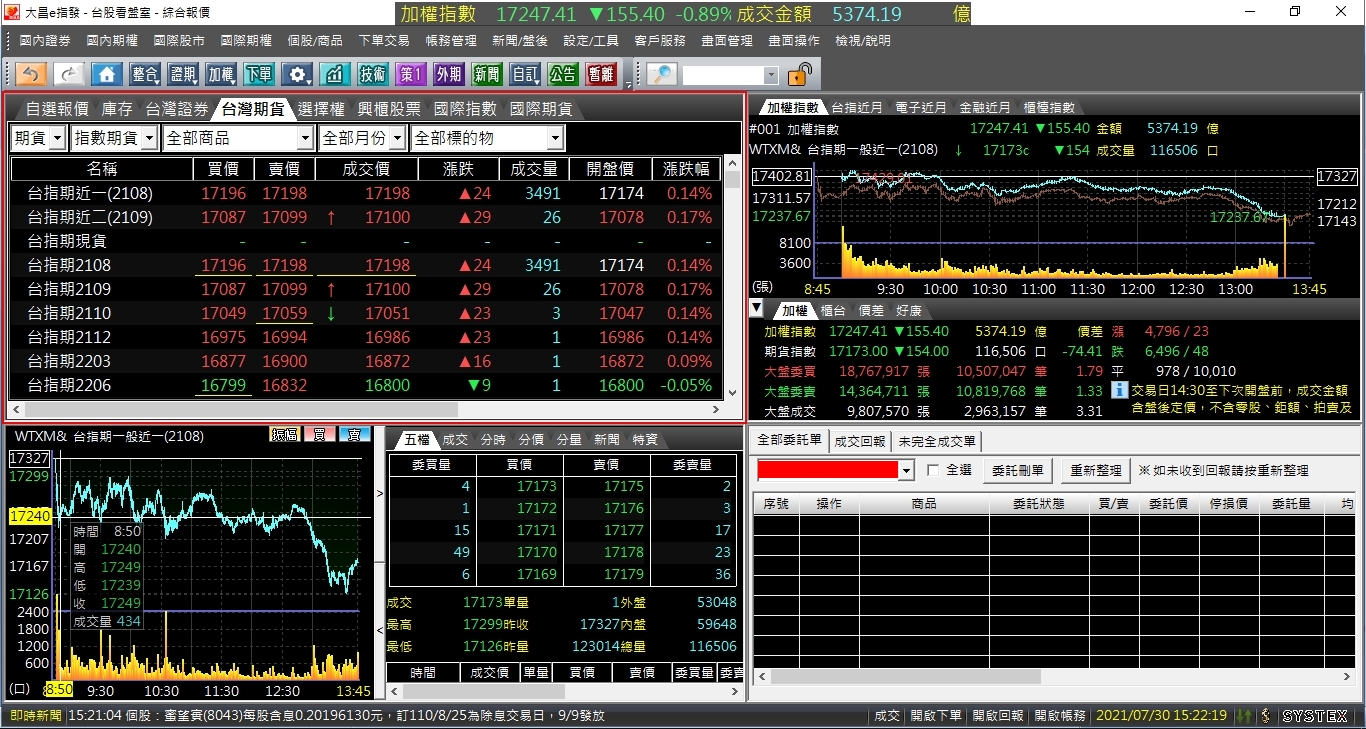Viewport: 1366px width, 729px height.
Task: Click the chart analysis toolbar icon
Action: pyautogui.click(x=335, y=74)
